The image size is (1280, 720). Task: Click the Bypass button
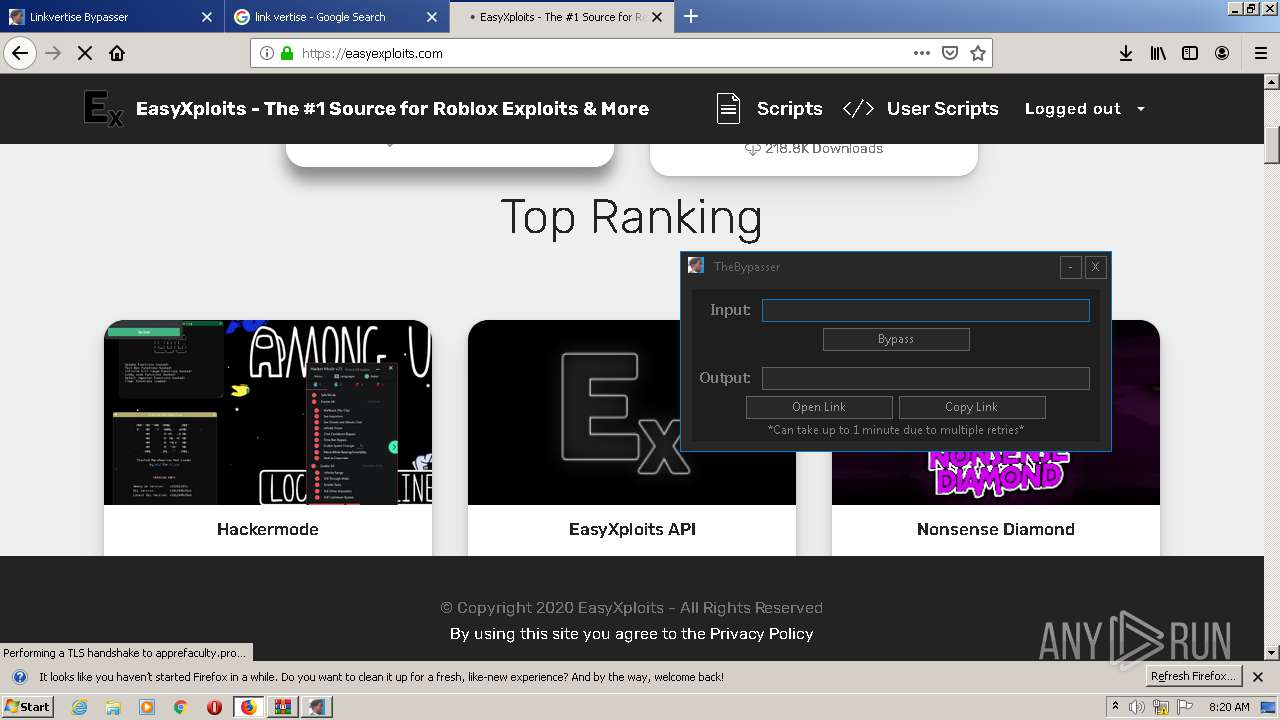click(x=896, y=340)
